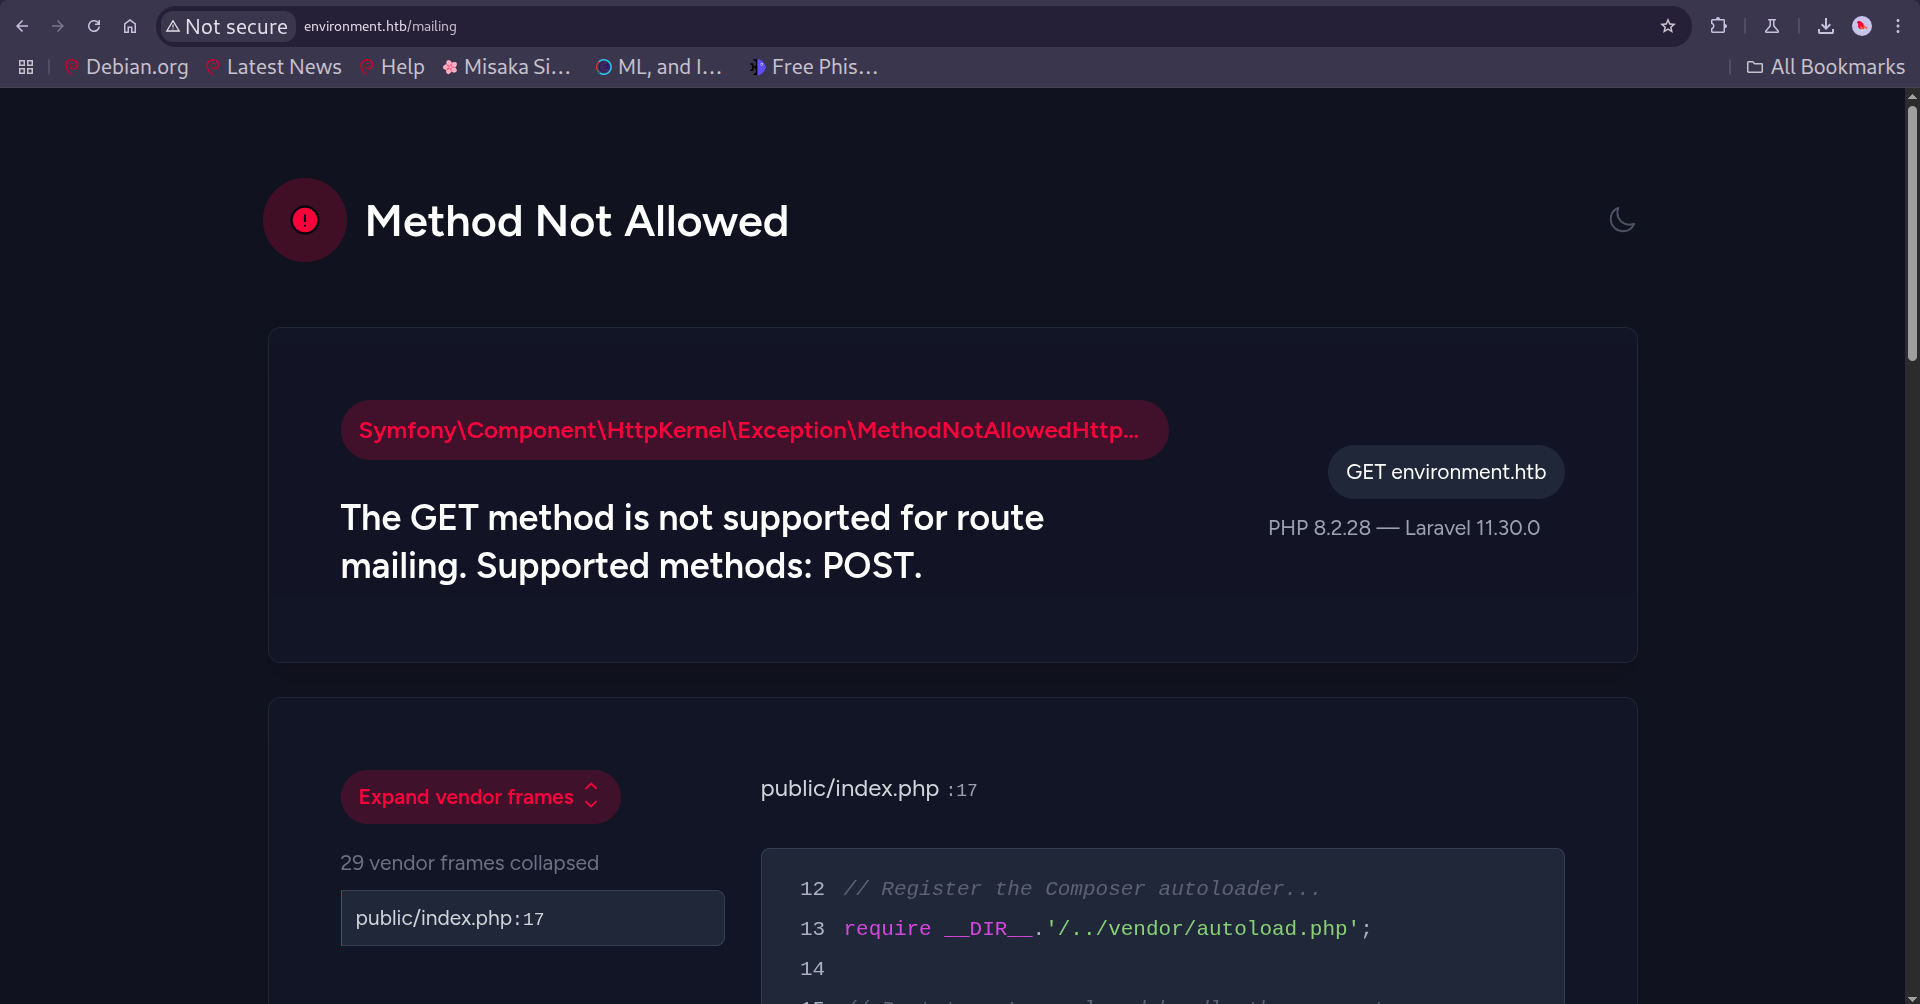Click the GET method not supported message
Screen dimensions: 1920x1004
pyautogui.click(x=692, y=542)
